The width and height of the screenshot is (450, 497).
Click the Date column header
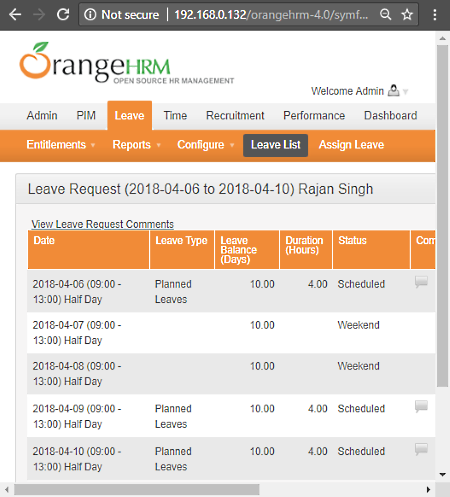tap(88, 249)
